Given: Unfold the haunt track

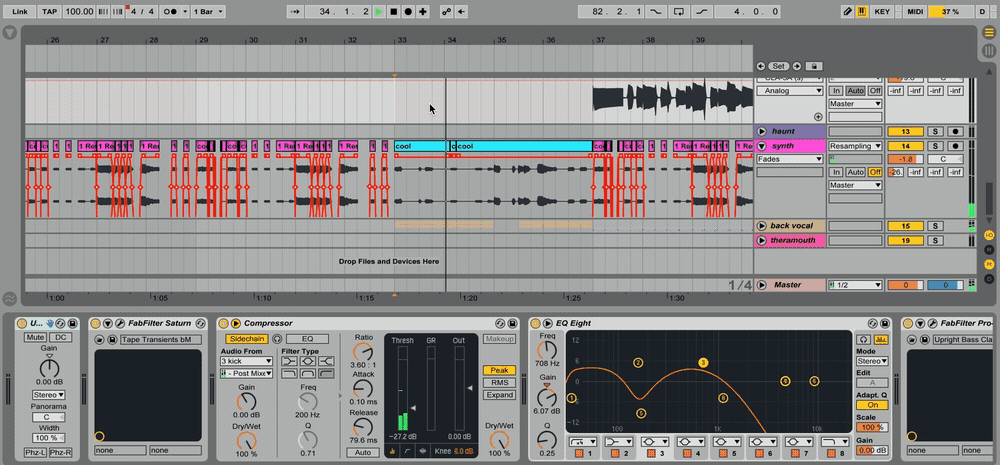Looking at the screenshot, I should coord(761,131).
